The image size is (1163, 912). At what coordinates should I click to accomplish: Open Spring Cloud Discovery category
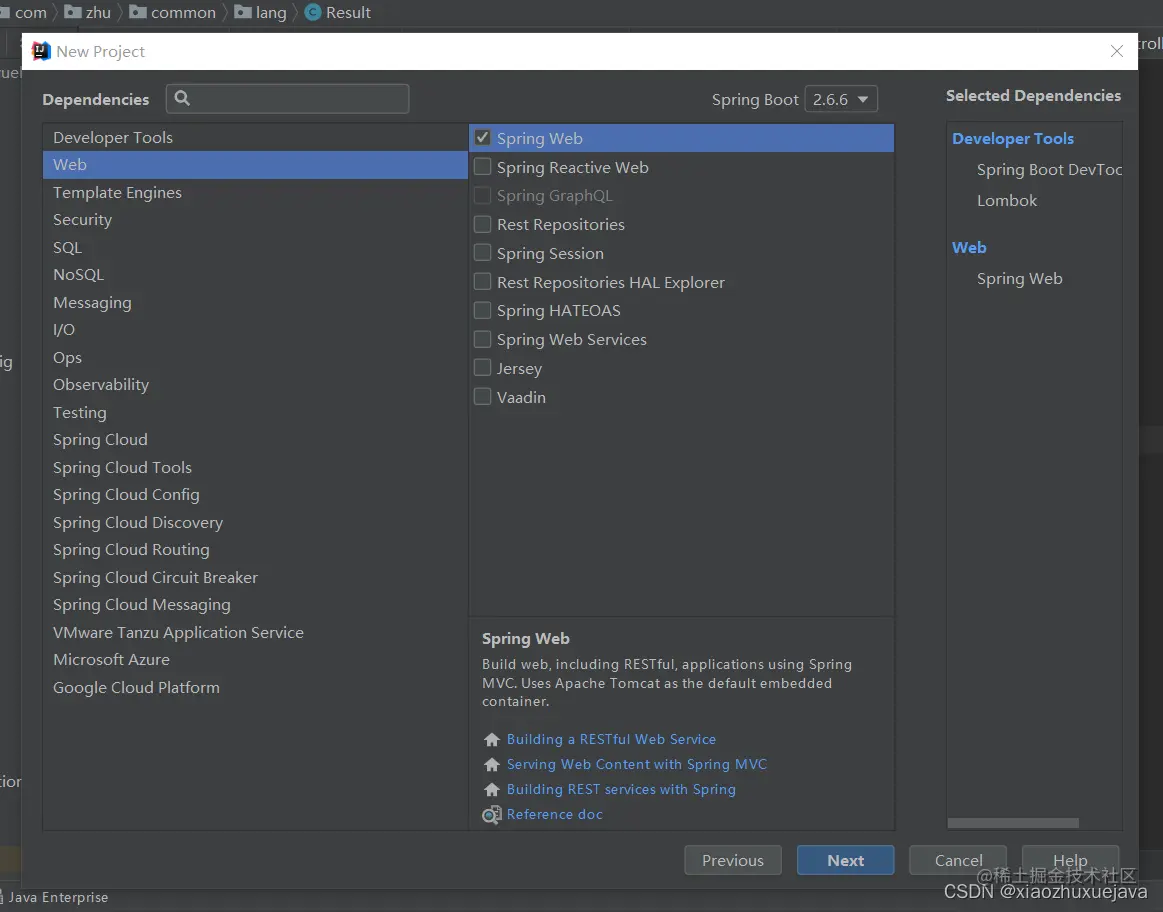255,522
